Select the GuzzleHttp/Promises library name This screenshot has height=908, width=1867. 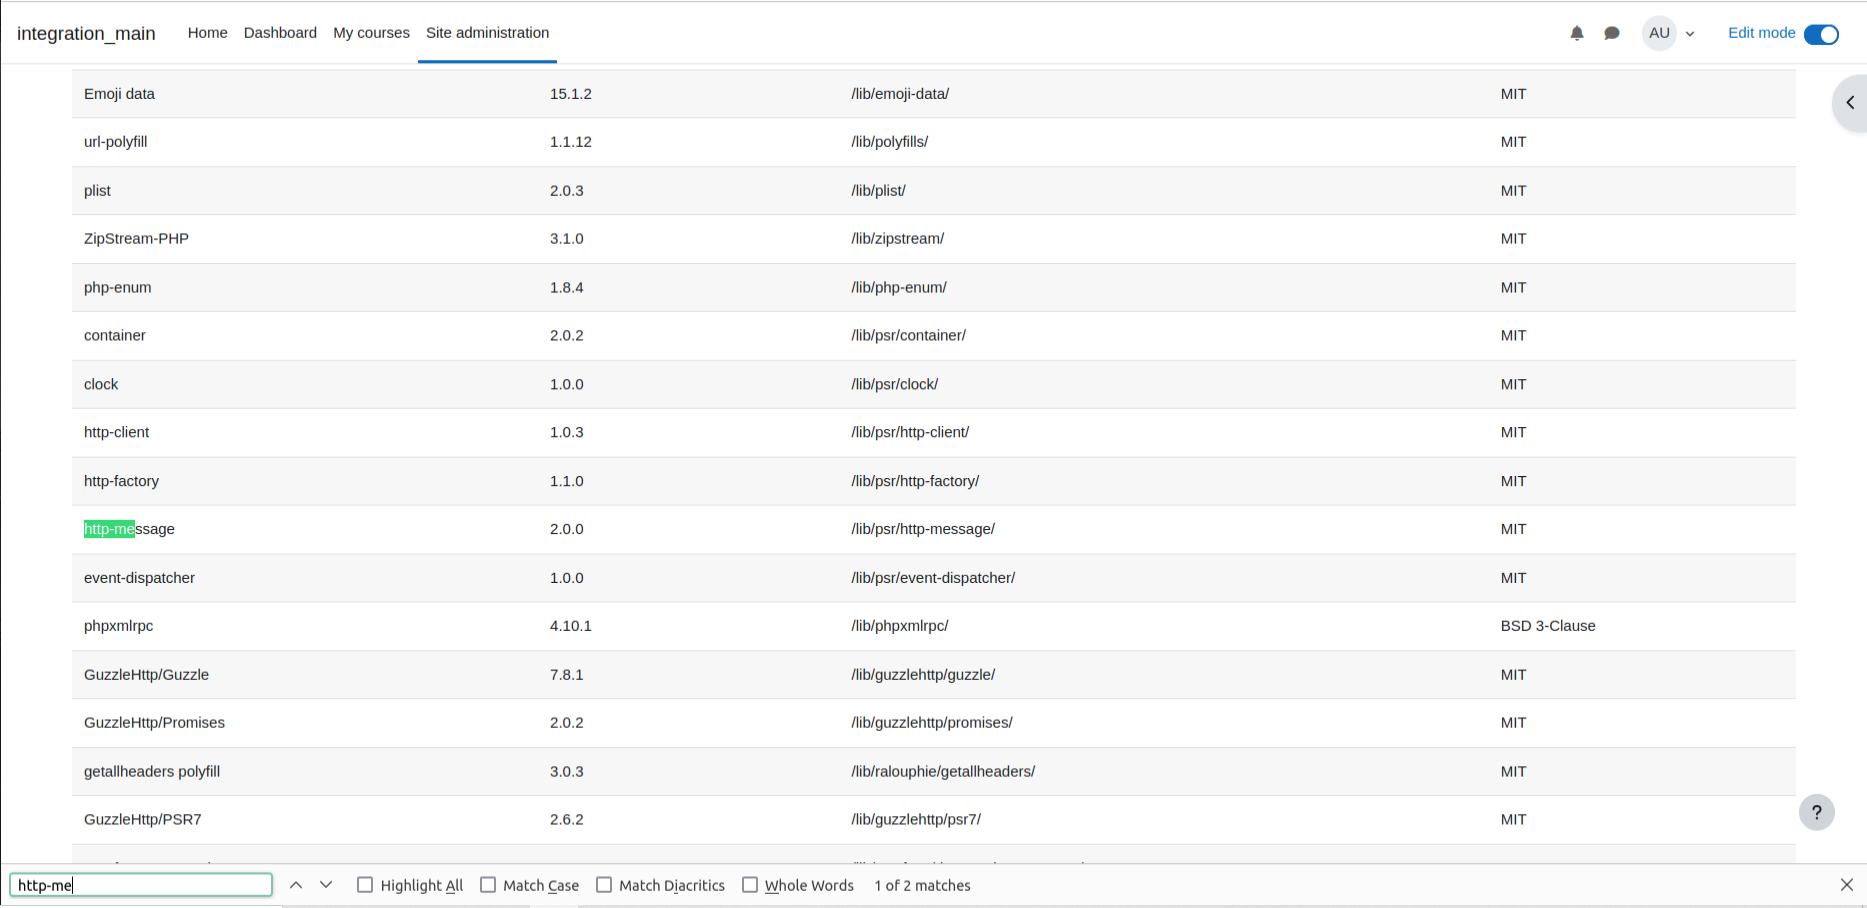(x=154, y=724)
